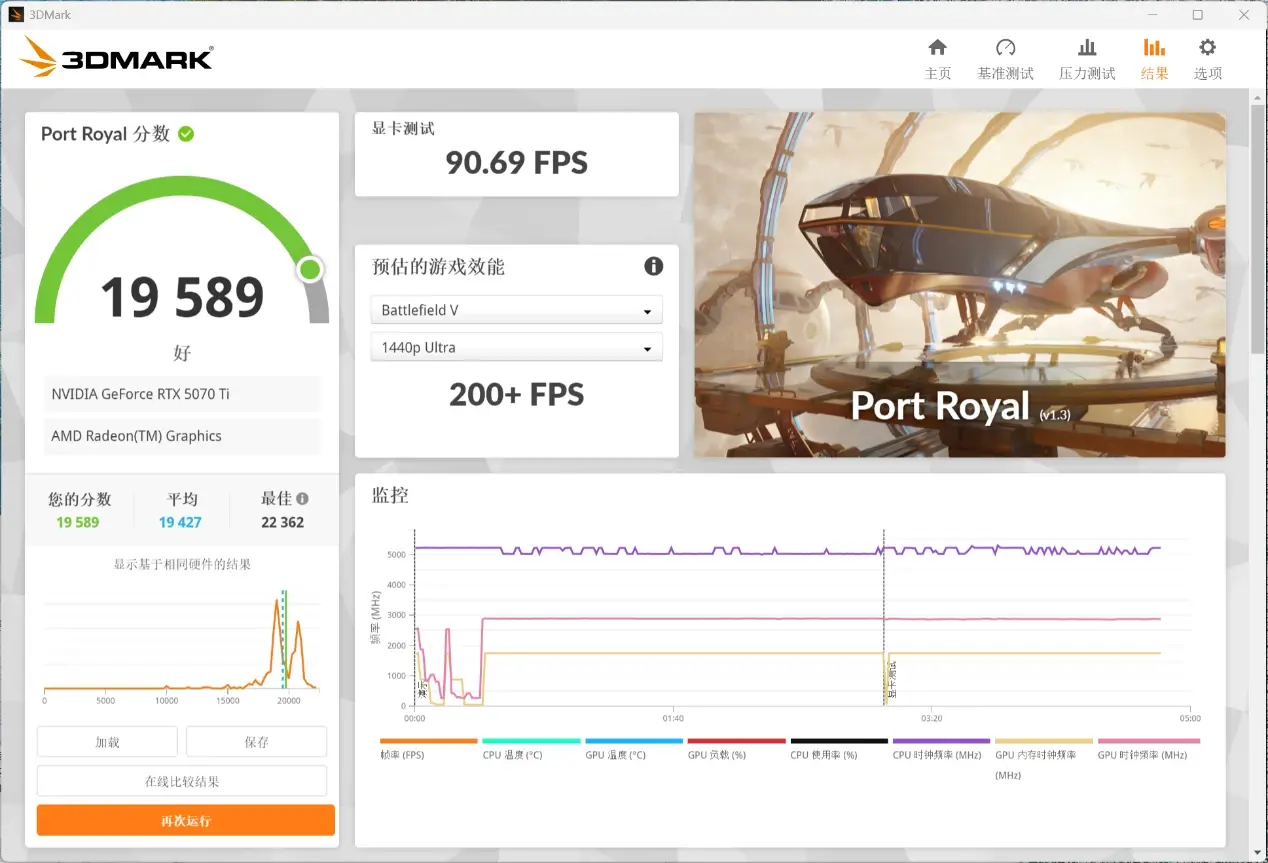The height and width of the screenshot is (863, 1268).
Task: Open the 基准测试 benchmarks gauge icon
Action: point(1006,47)
